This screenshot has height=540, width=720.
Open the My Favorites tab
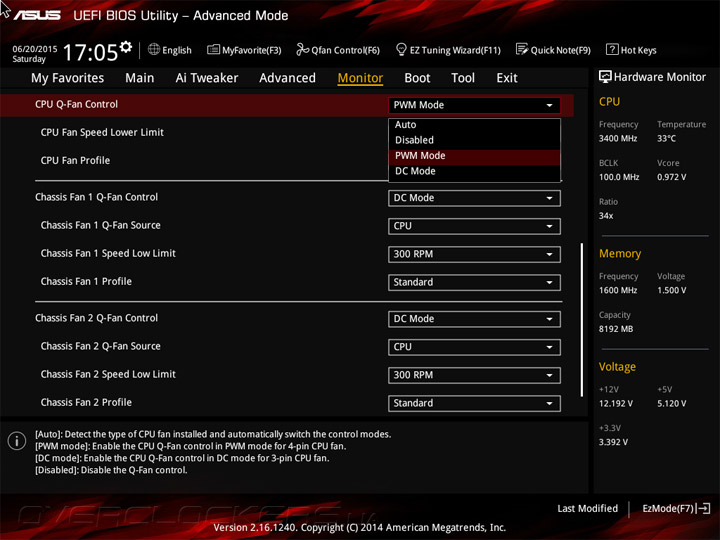[x=68, y=78]
